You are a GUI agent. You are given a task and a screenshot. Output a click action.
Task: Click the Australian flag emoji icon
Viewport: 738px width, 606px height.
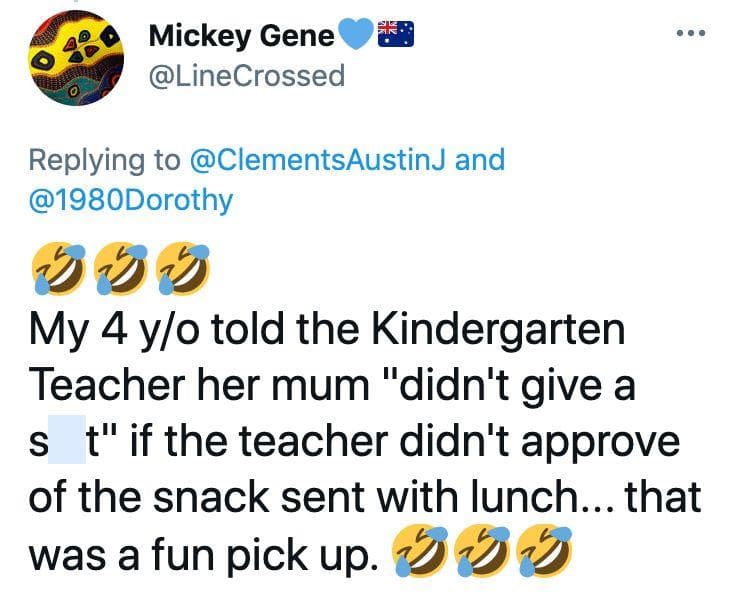[396, 34]
